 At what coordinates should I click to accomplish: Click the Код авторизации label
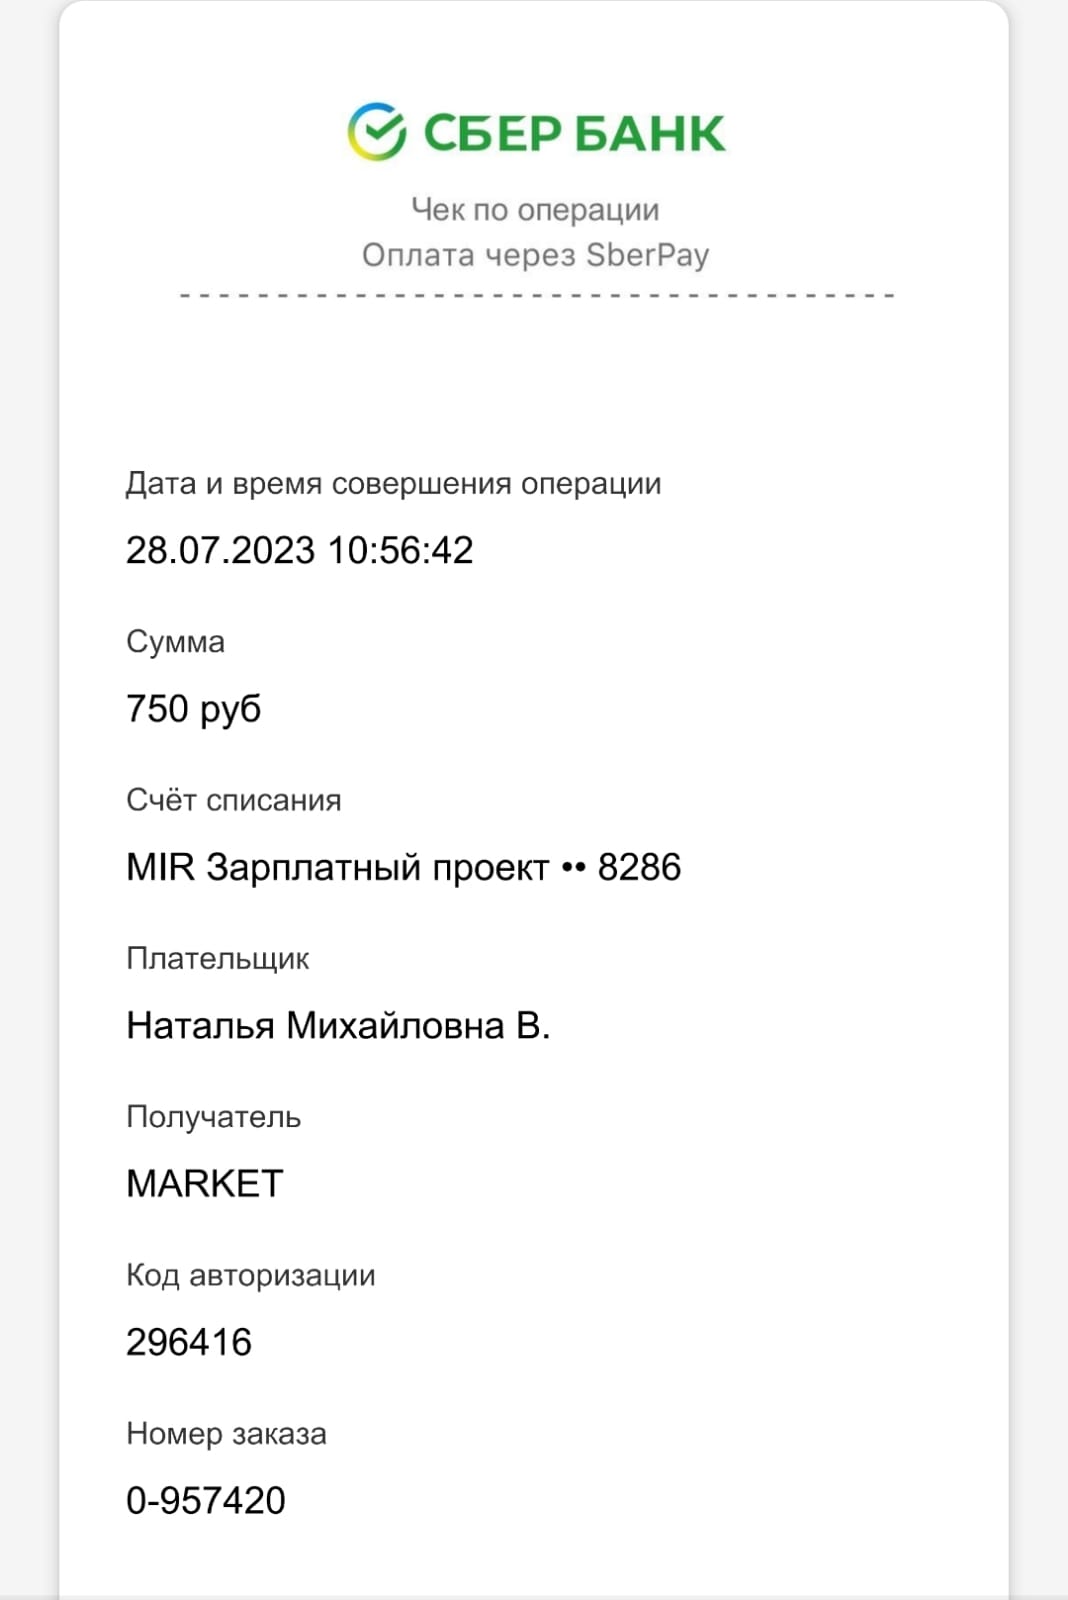[250, 1276]
